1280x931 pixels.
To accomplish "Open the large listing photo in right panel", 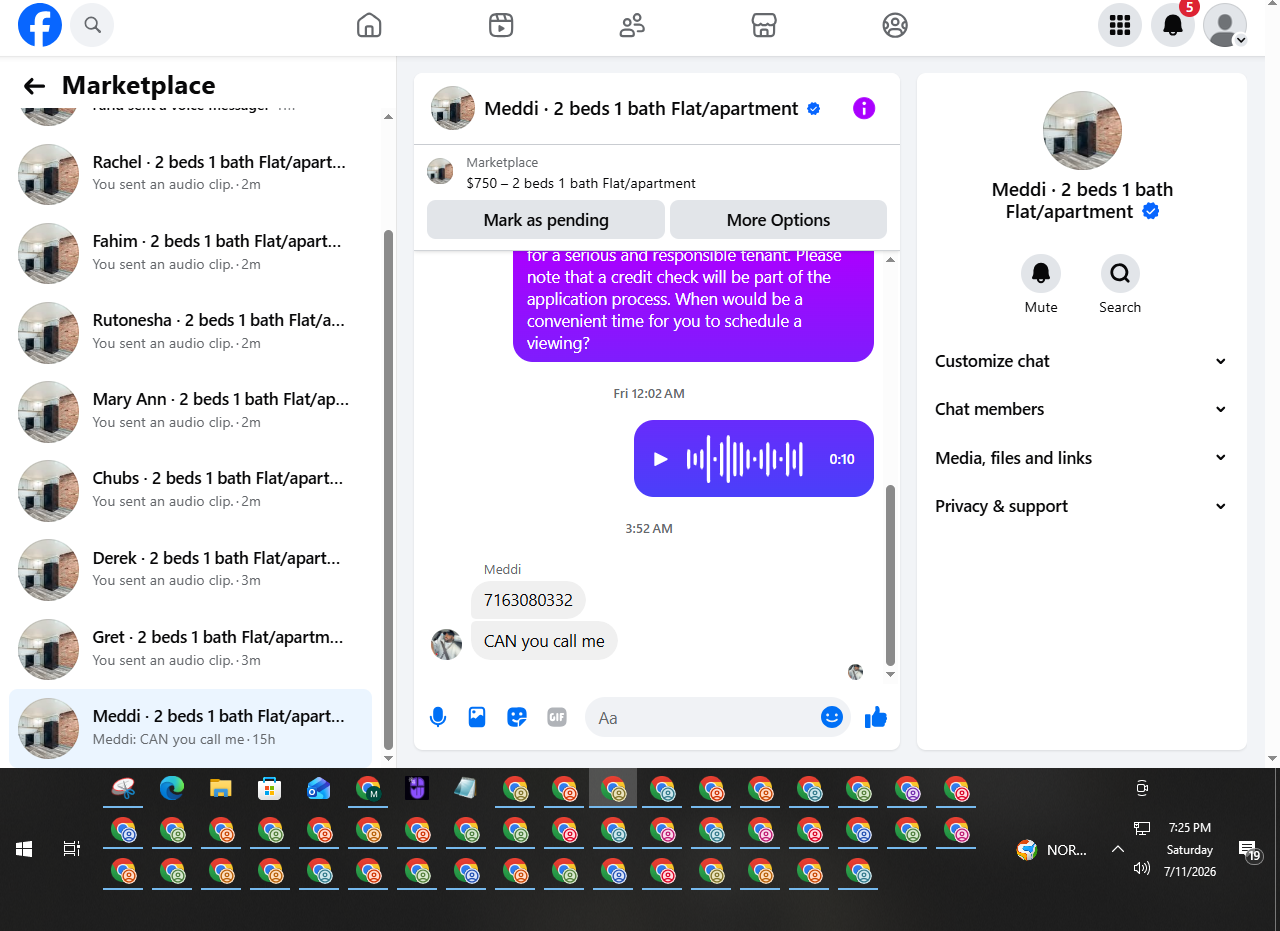I will (1082, 131).
